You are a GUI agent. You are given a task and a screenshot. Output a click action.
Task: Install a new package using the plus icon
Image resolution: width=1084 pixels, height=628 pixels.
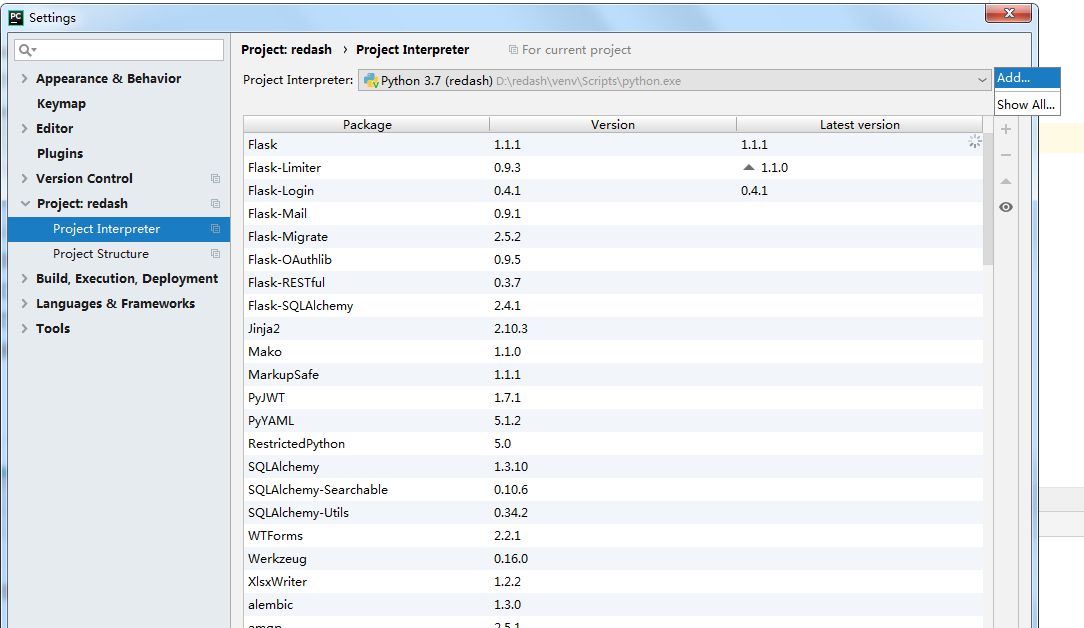1006,128
